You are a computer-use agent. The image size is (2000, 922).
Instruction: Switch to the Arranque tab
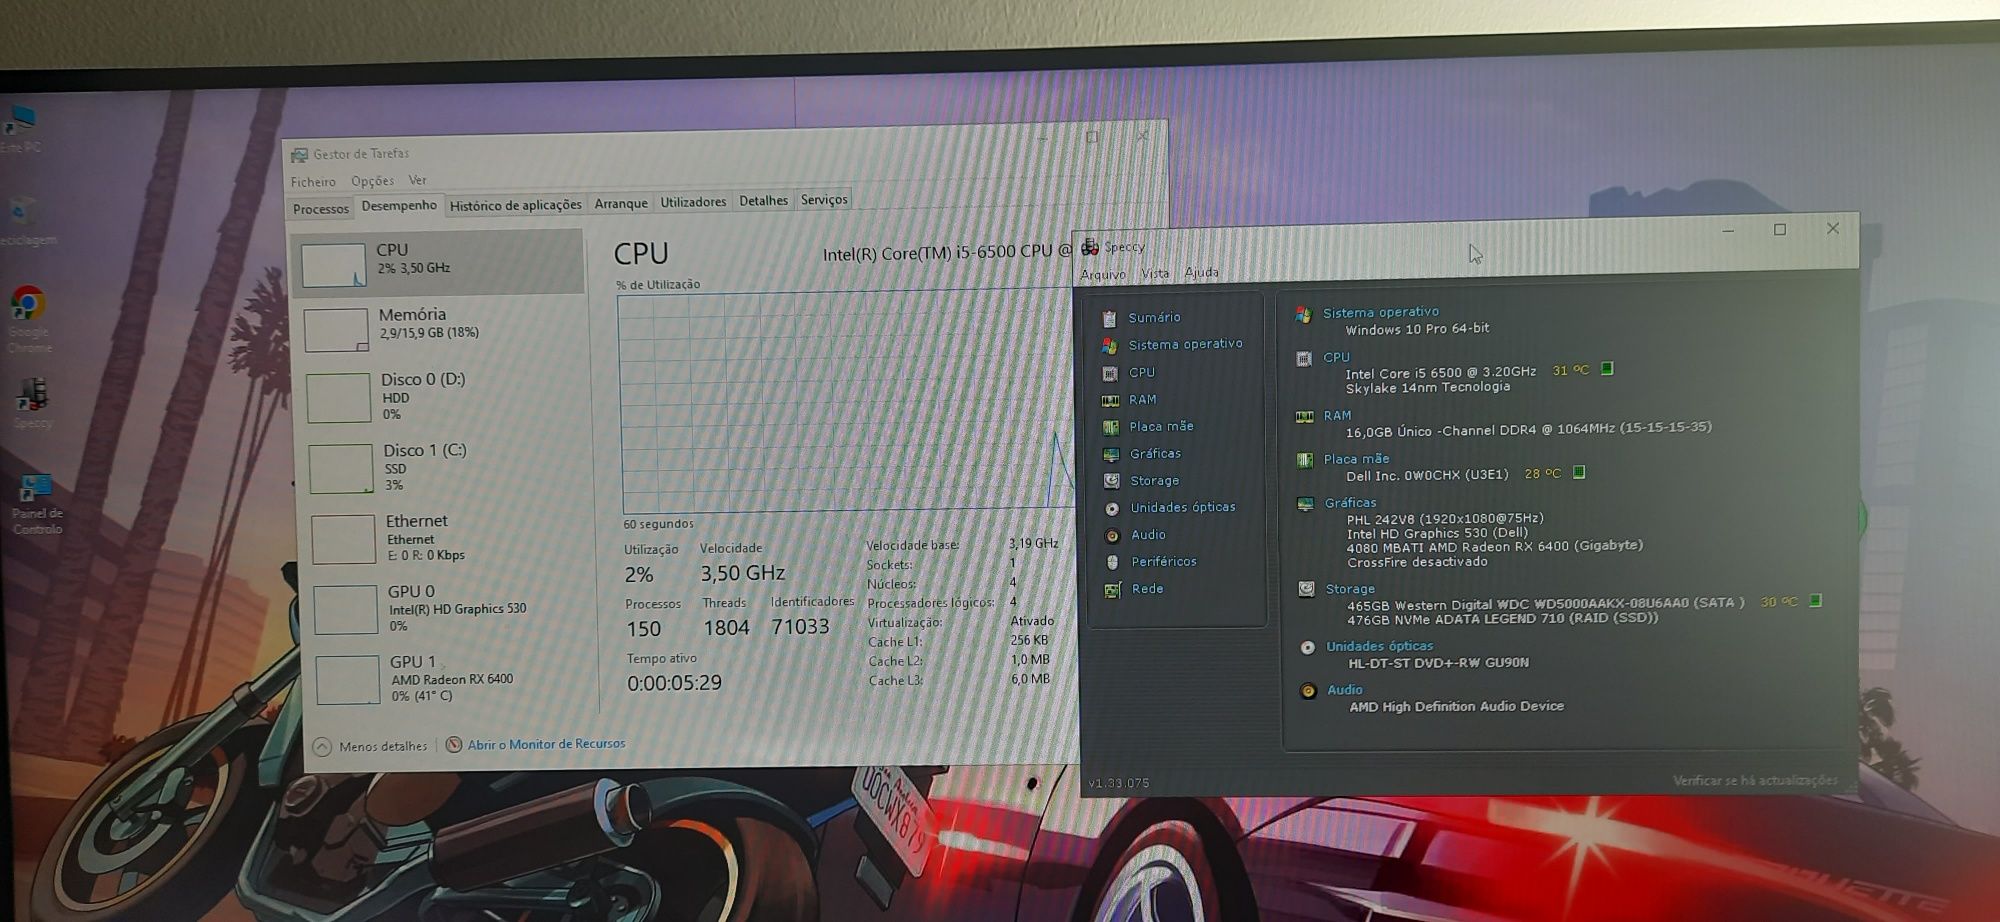coord(621,203)
